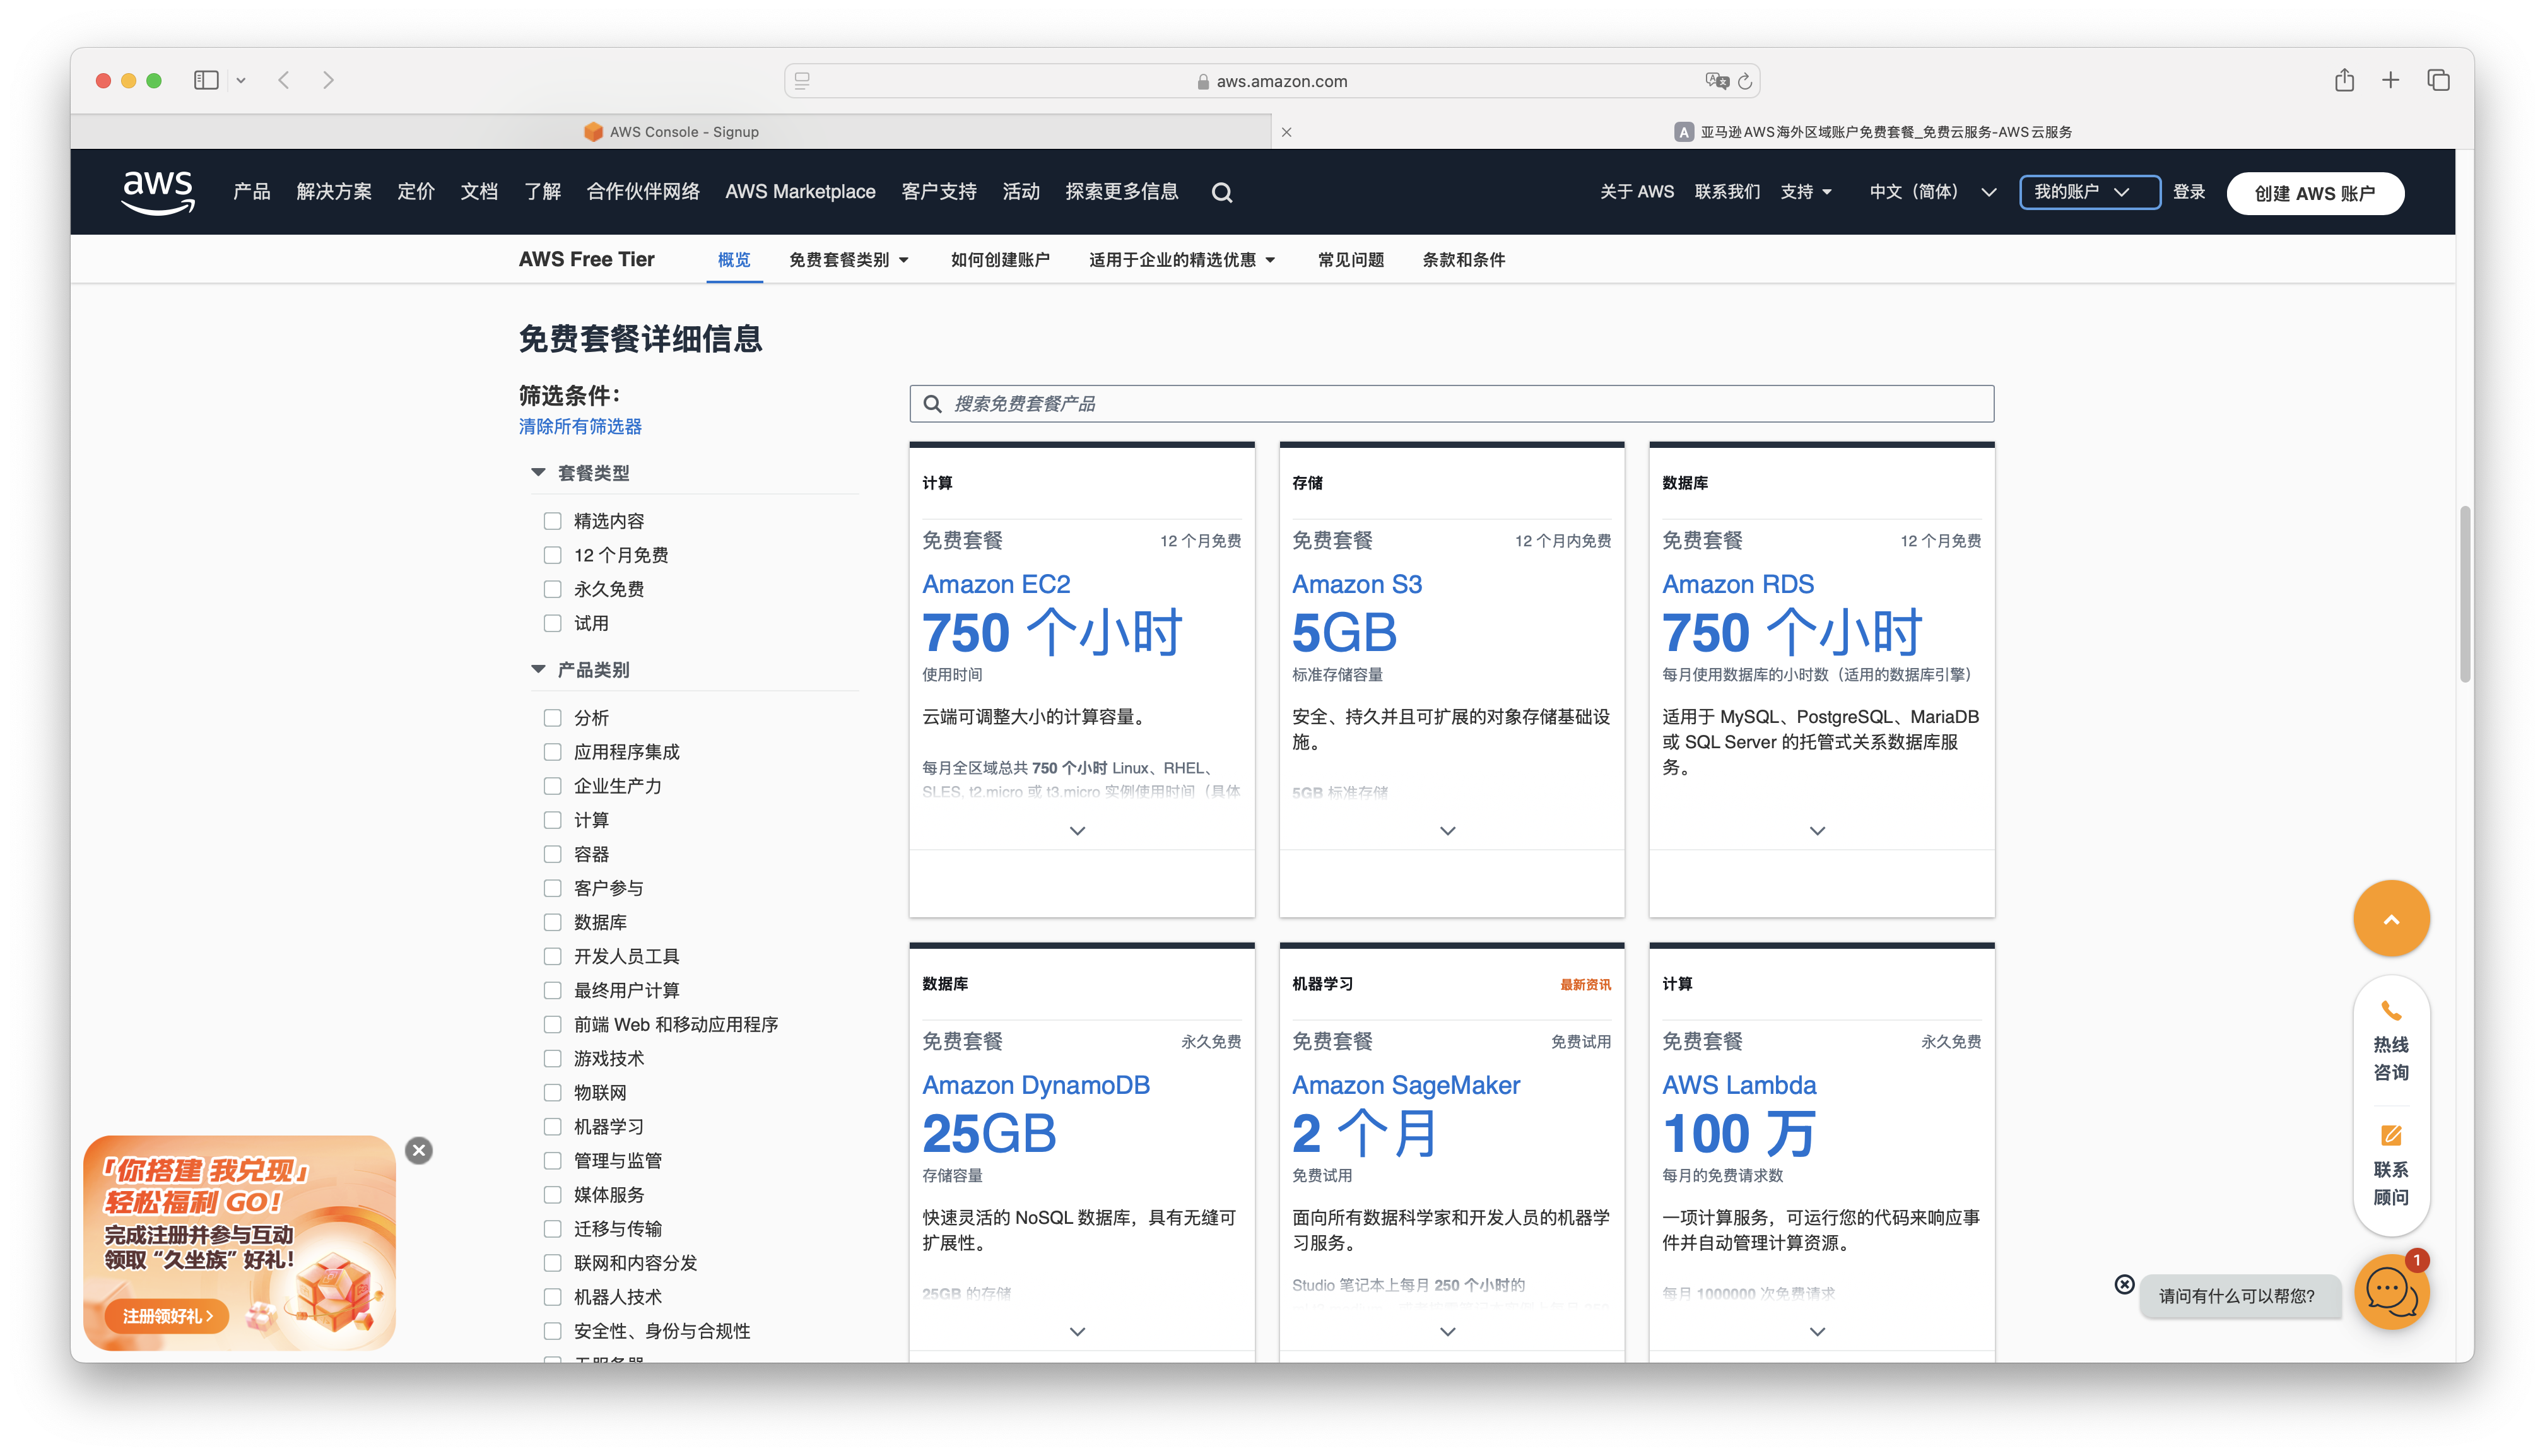
Task: Open the 中文（简体） language dropdown
Action: coord(1932,192)
